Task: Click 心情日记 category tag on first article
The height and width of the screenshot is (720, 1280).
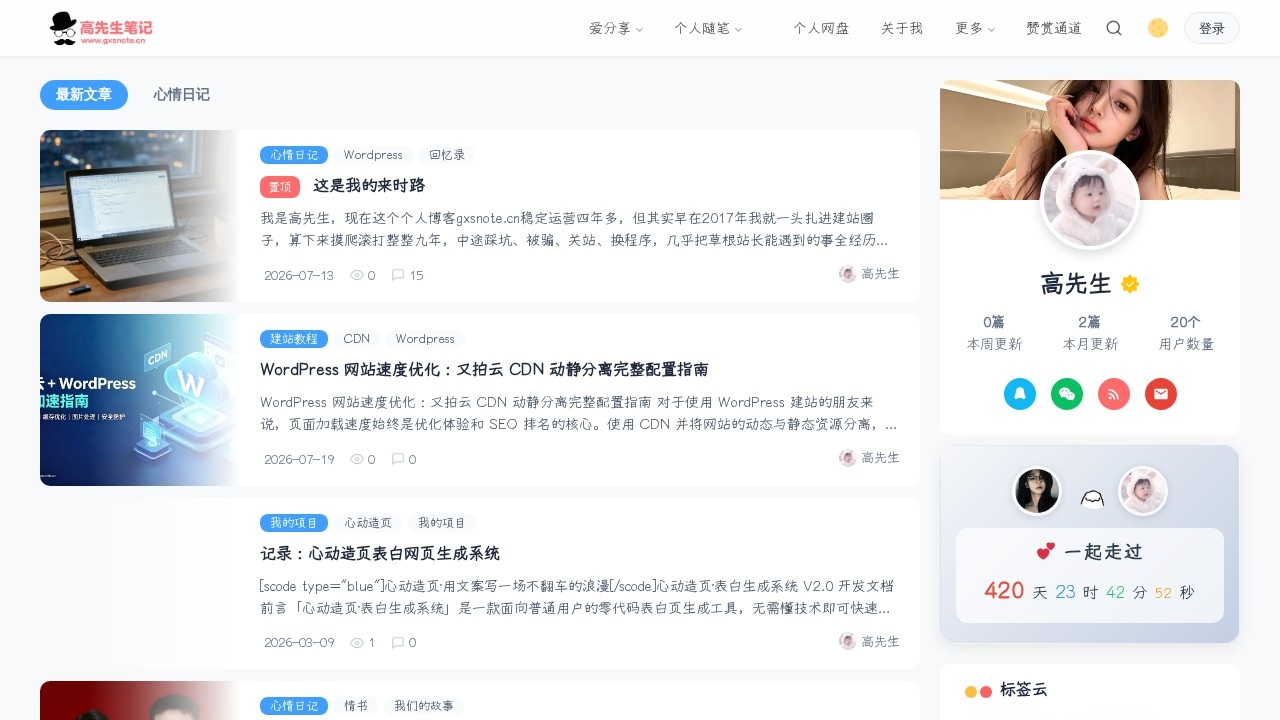Action: pyautogui.click(x=294, y=155)
